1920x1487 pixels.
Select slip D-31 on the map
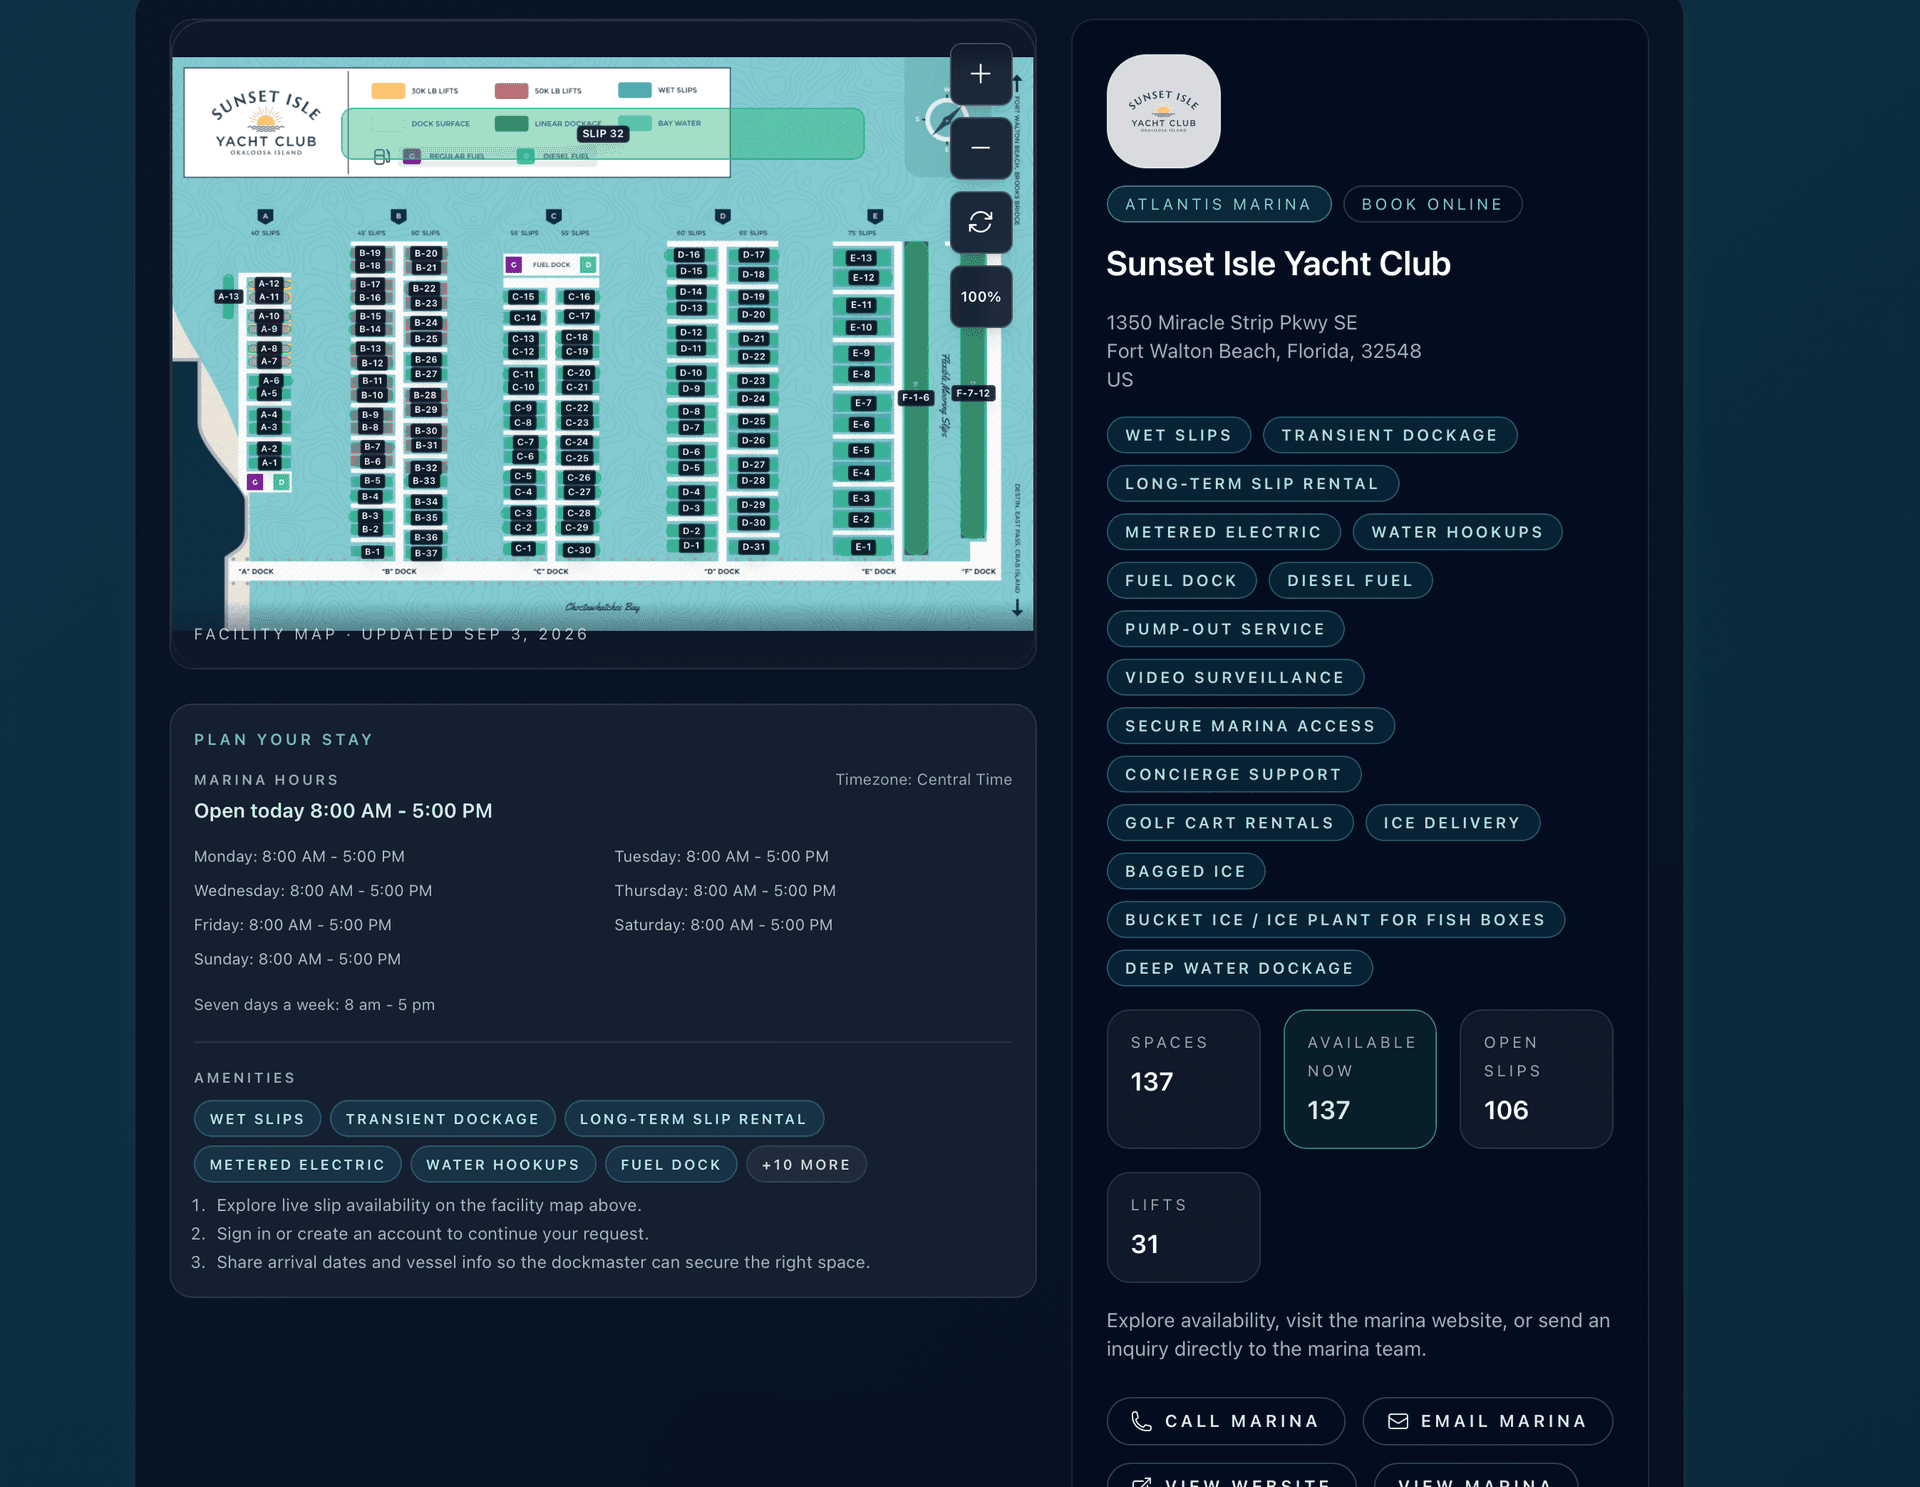(753, 547)
